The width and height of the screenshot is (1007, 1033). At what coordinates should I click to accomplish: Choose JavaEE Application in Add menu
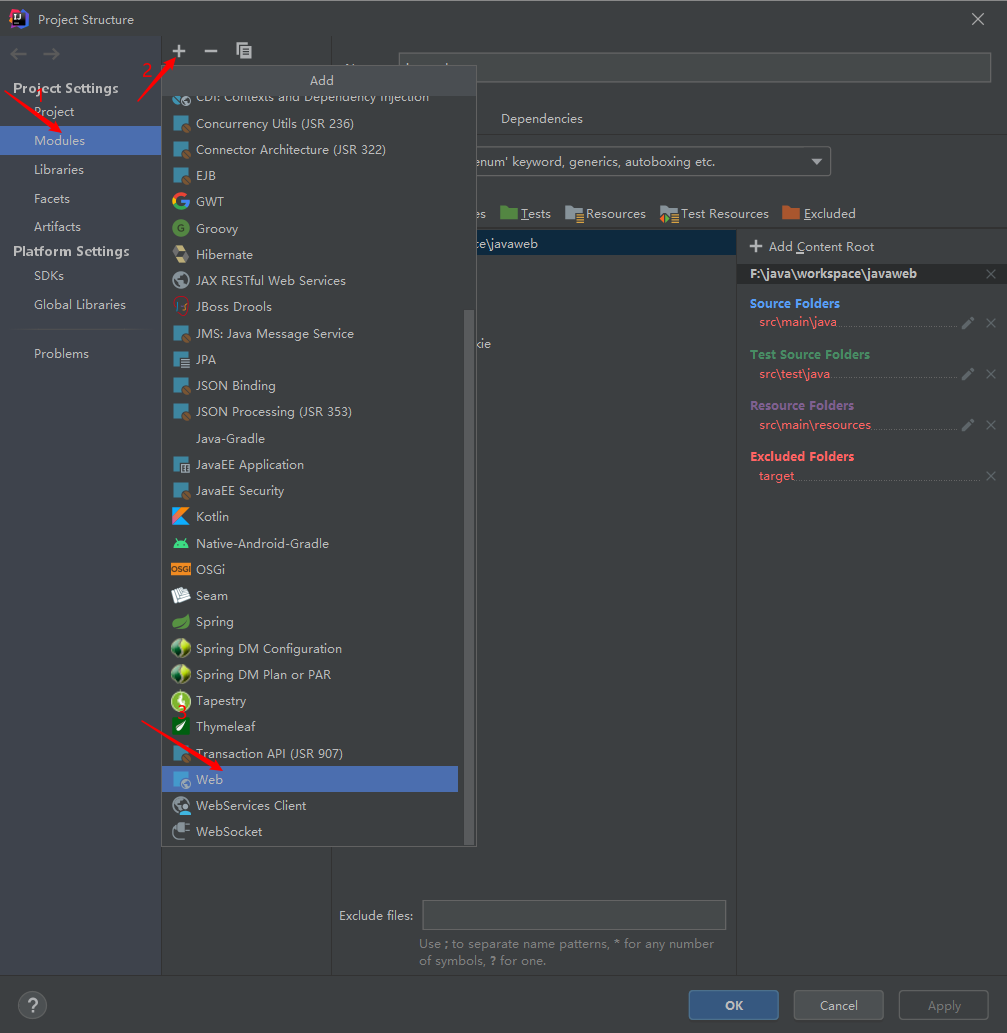click(x=310, y=464)
